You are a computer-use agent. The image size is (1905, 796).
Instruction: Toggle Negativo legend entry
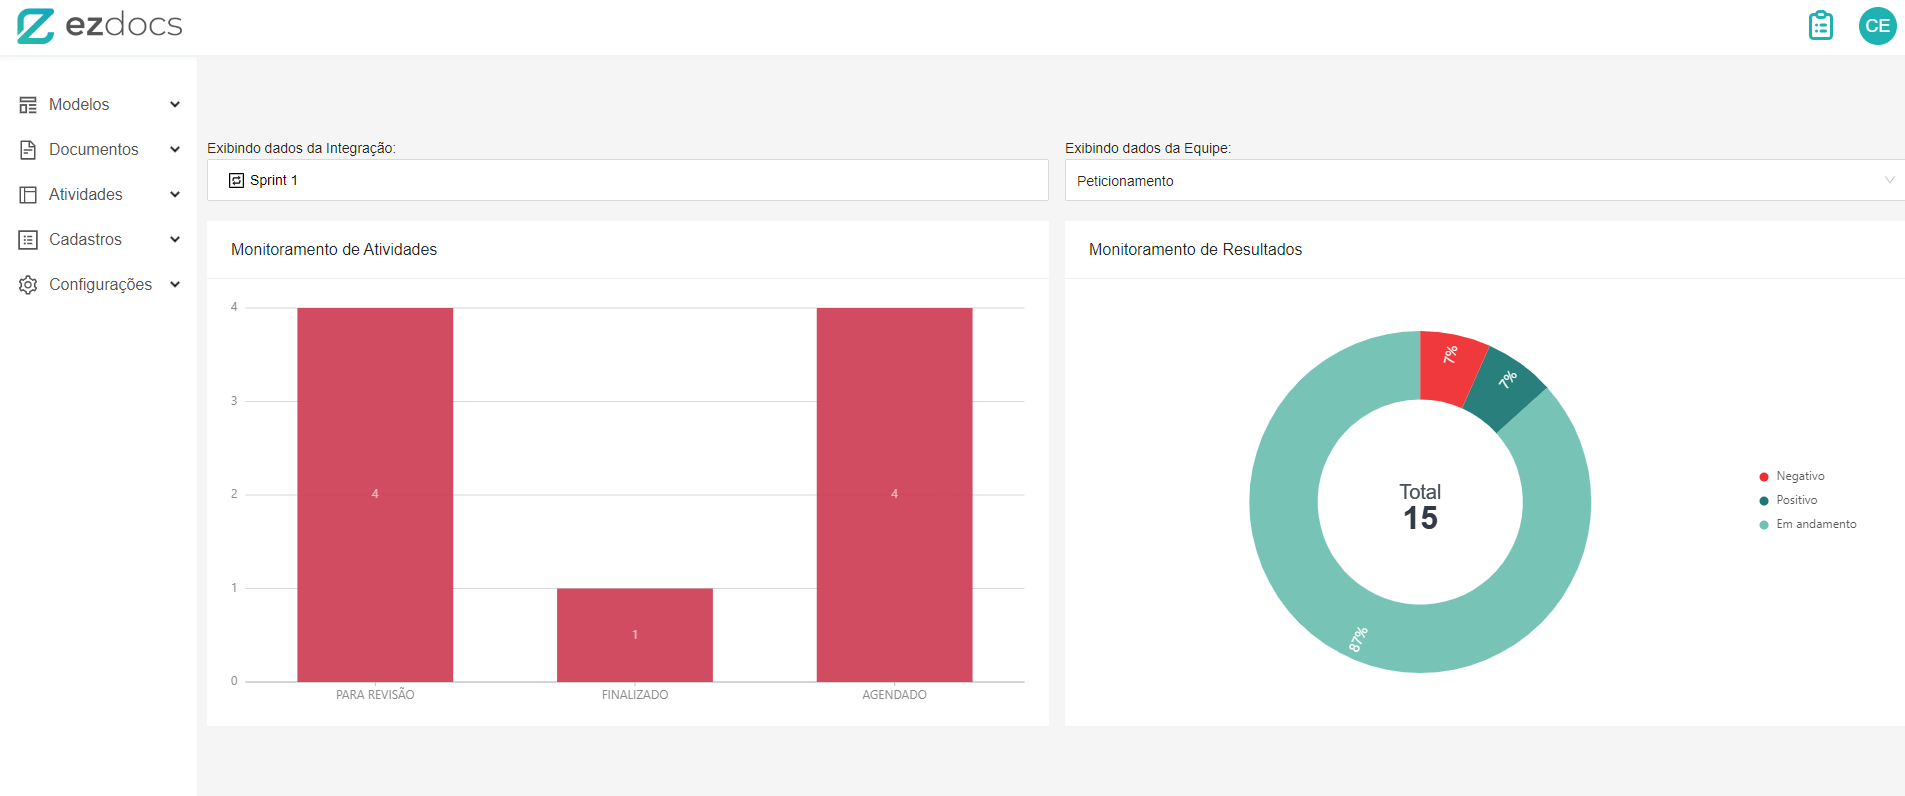1792,476
